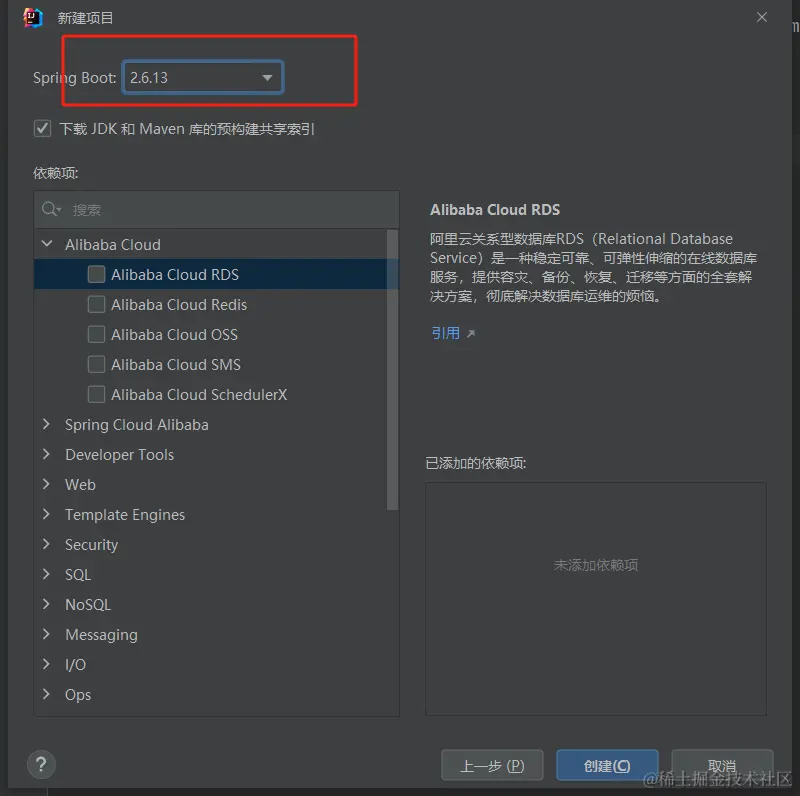800x796 pixels.
Task: Check the Alibaba Cloud Redis checkbox
Action: [x=96, y=304]
